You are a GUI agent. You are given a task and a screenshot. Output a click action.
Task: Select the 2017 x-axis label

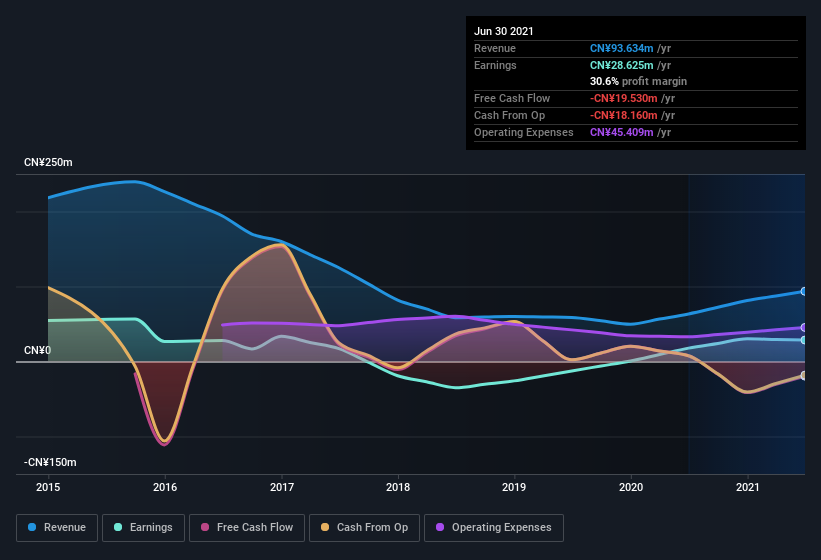coord(282,487)
